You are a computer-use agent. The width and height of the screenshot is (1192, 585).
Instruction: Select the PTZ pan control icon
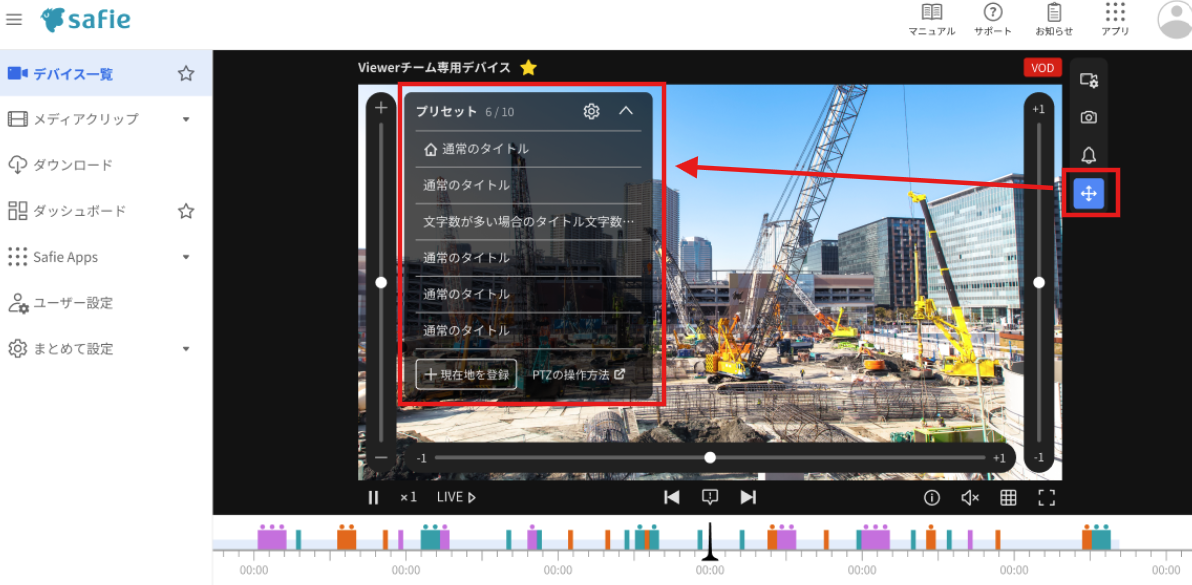pos(1088,193)
